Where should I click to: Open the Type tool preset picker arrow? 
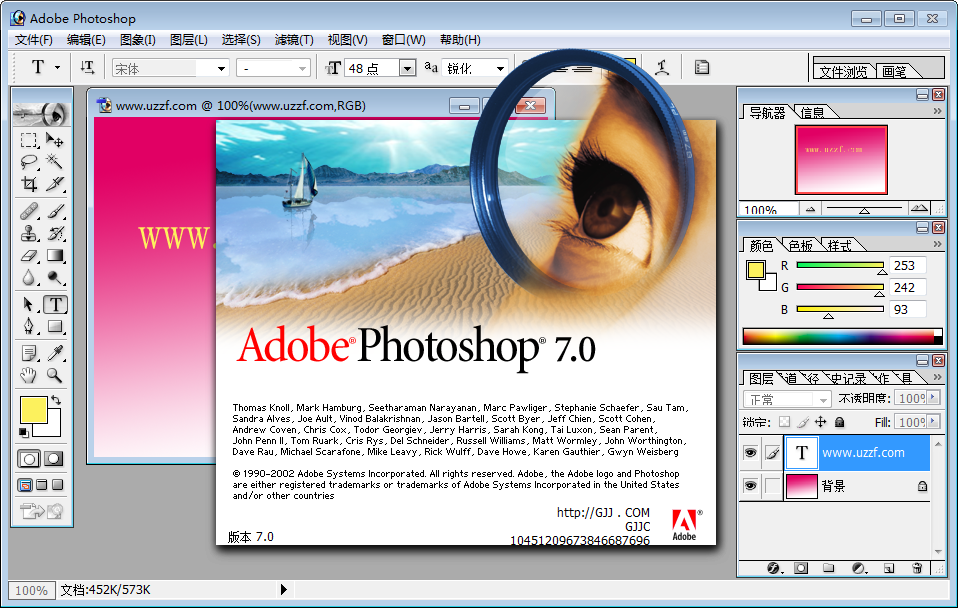pos(57,67)
